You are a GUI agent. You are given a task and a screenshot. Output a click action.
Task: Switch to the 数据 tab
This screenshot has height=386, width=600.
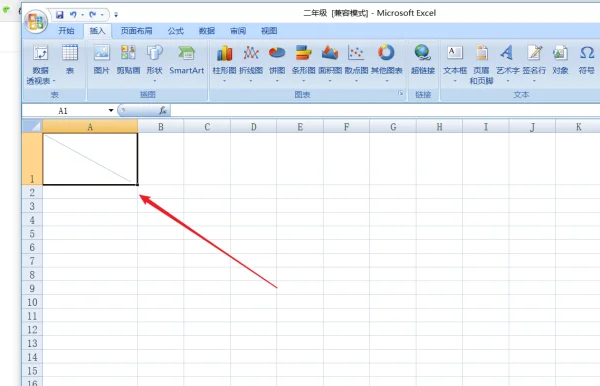pos(207,31)
